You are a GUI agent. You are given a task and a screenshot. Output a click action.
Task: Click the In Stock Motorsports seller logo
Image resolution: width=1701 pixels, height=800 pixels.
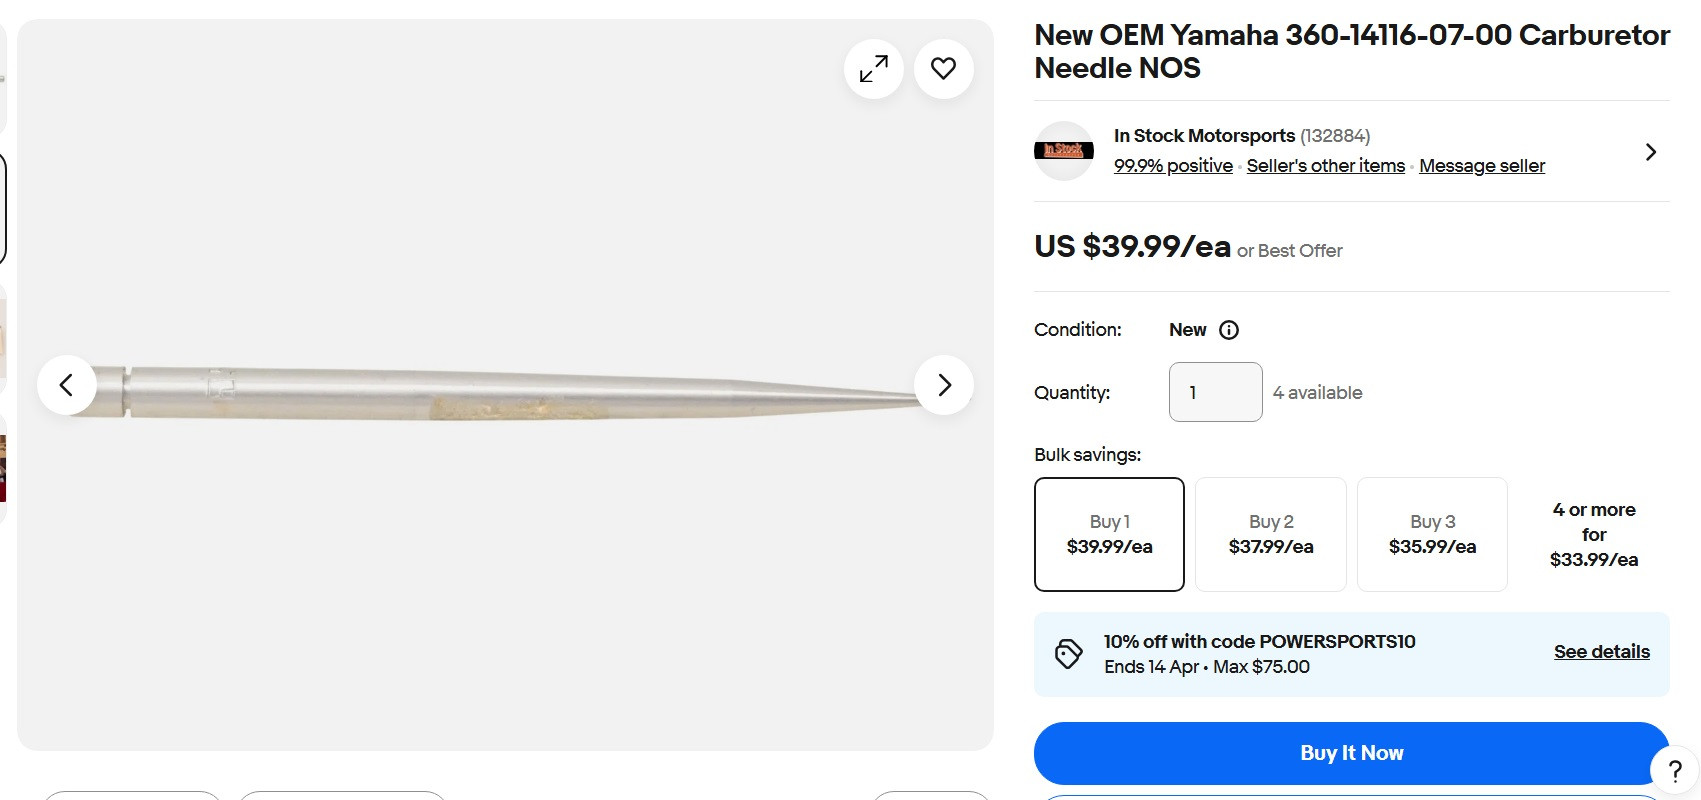click(x=1063, y=151)
